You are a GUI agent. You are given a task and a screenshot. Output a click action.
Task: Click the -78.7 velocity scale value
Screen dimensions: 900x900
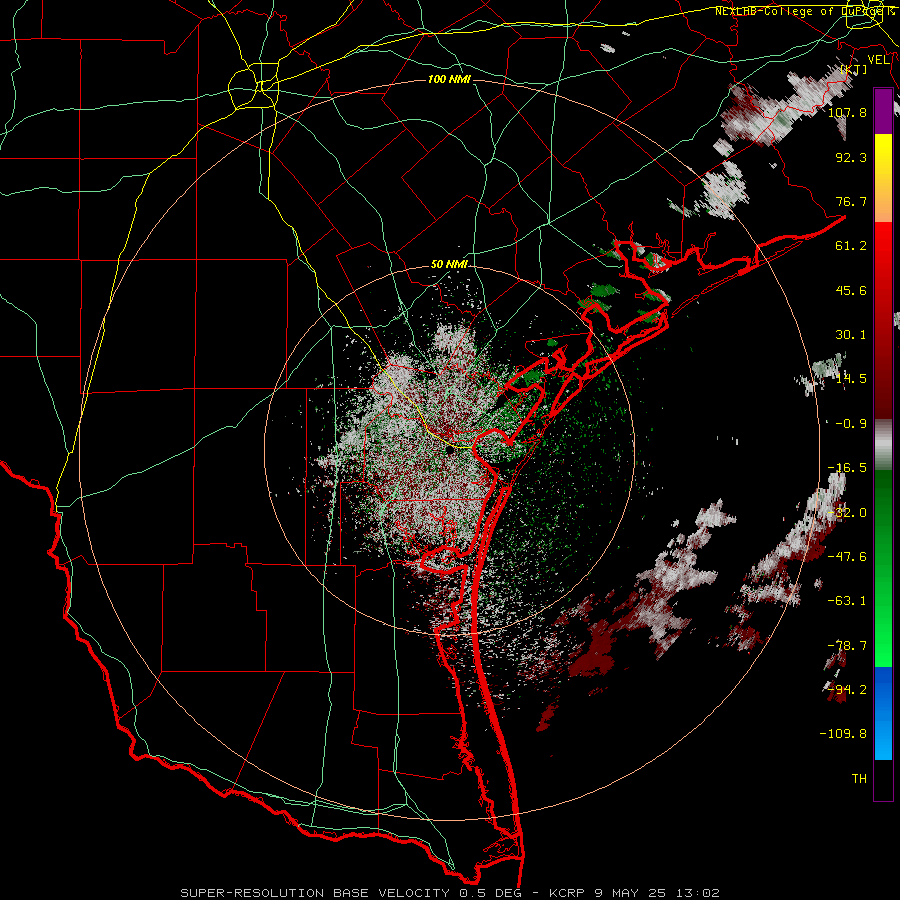pyautogui.click(x=847, y=646)
